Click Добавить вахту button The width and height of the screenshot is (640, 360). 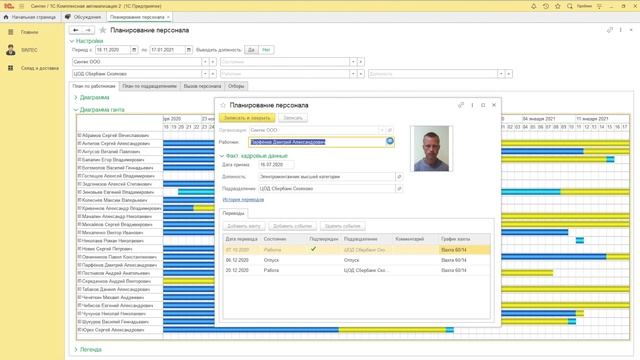[244, 226]
